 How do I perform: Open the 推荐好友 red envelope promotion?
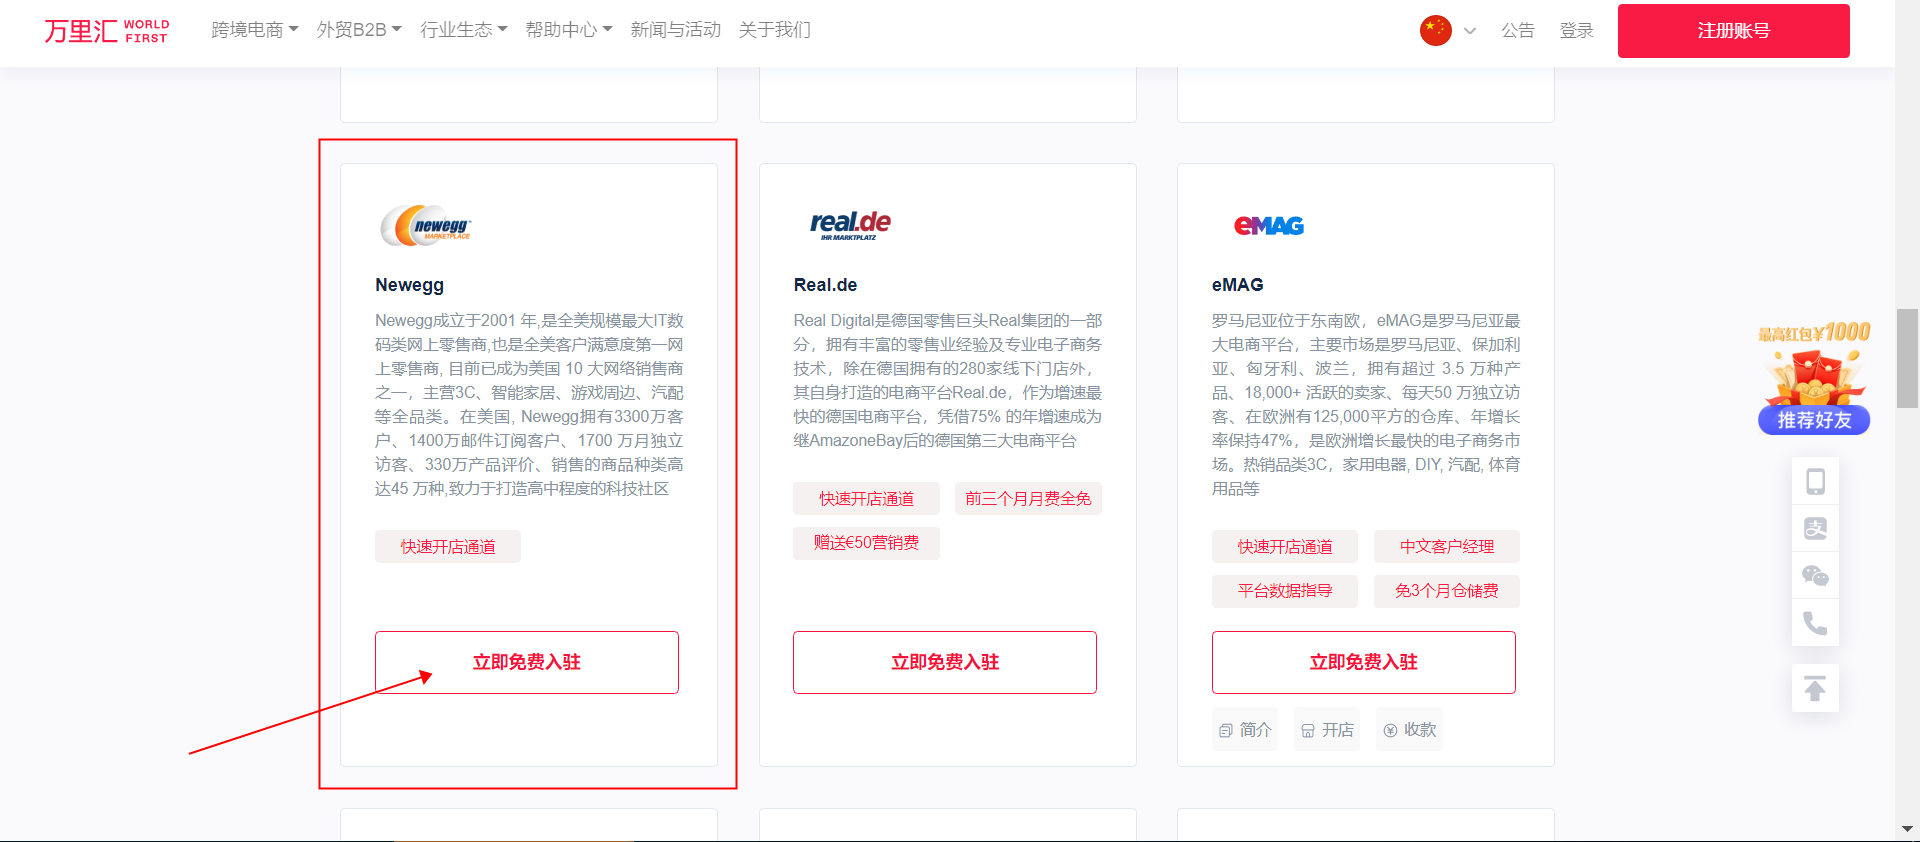(x=1814, y=378)
